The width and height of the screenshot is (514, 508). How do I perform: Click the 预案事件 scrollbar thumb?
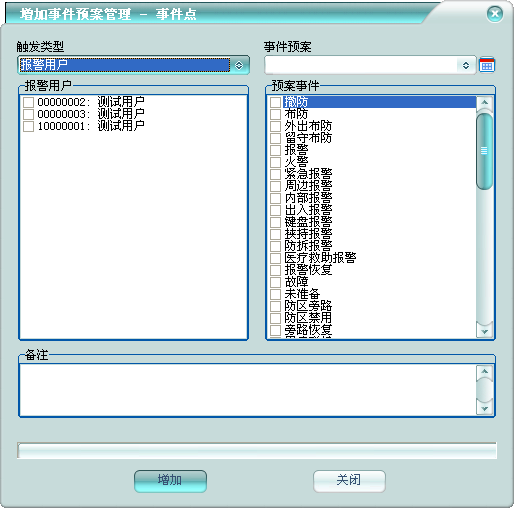click(485, 151)
